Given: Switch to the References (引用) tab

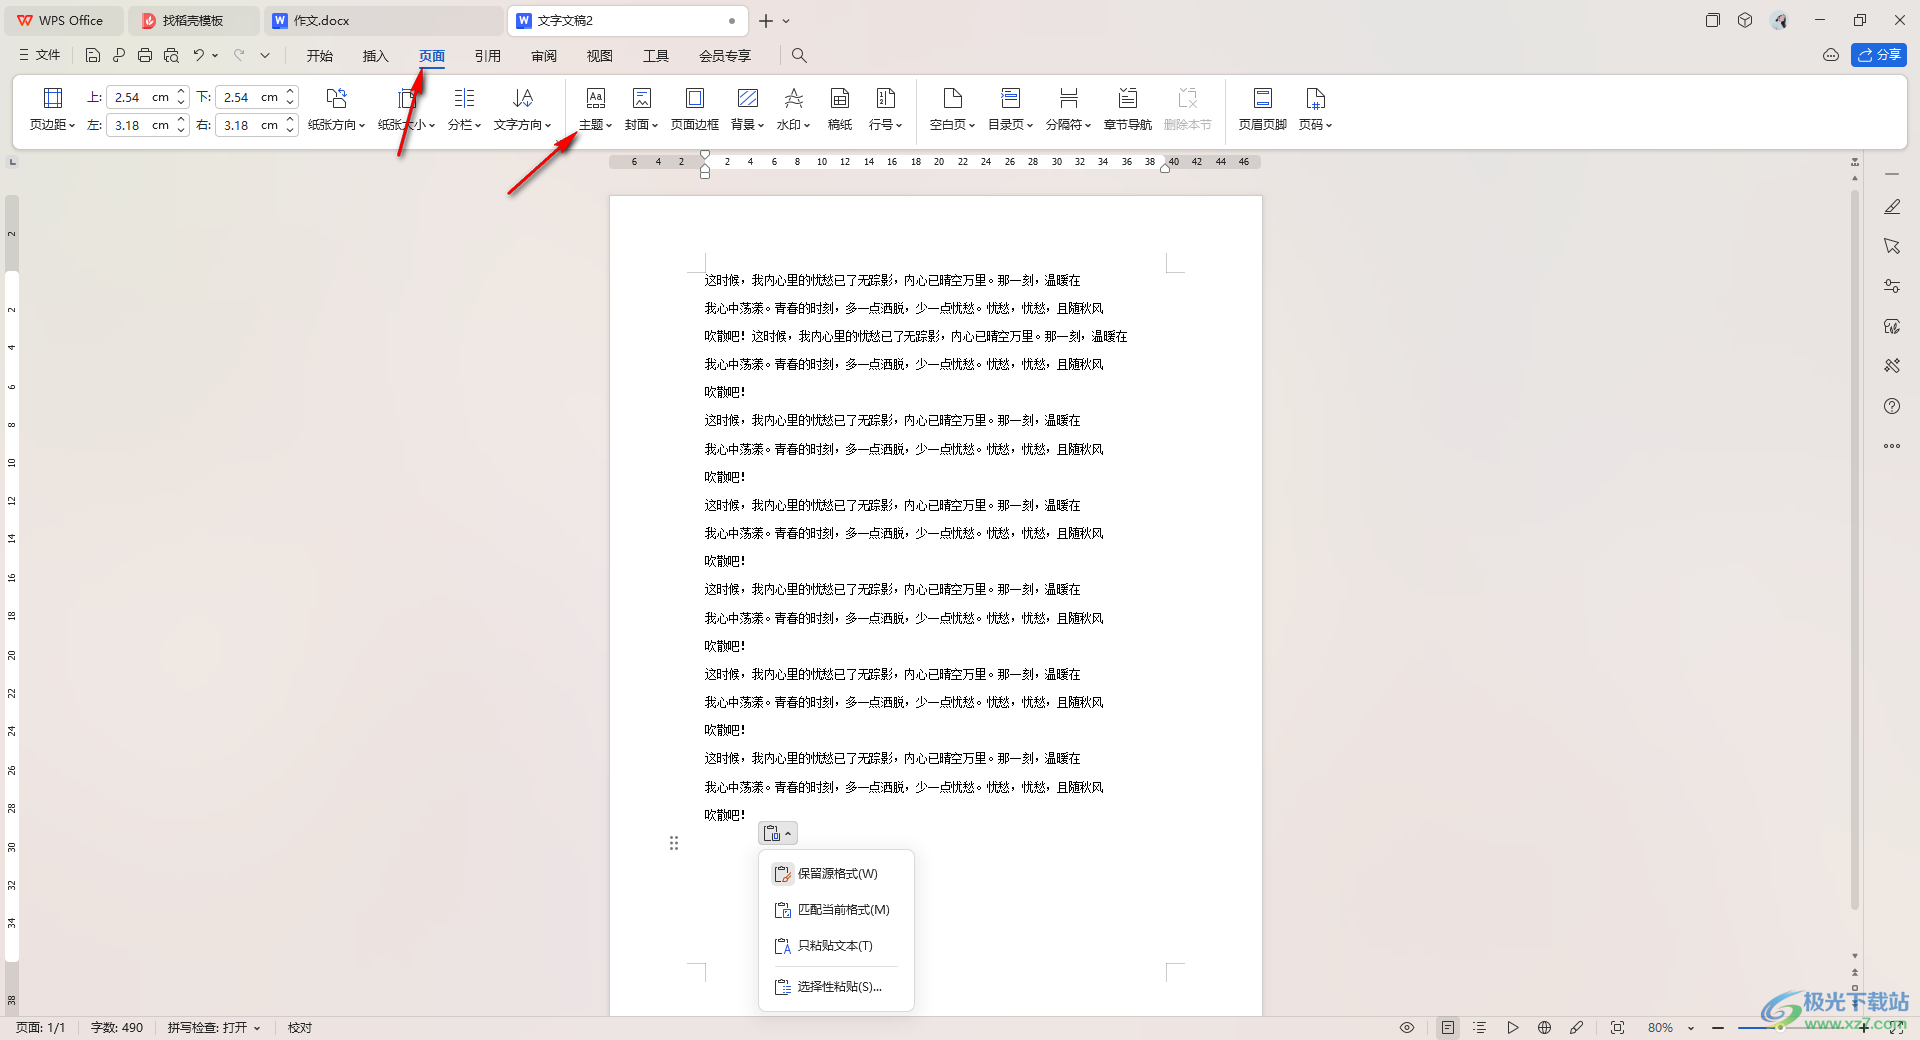Looking at the screenshot, I should click(x=488, y=56).
